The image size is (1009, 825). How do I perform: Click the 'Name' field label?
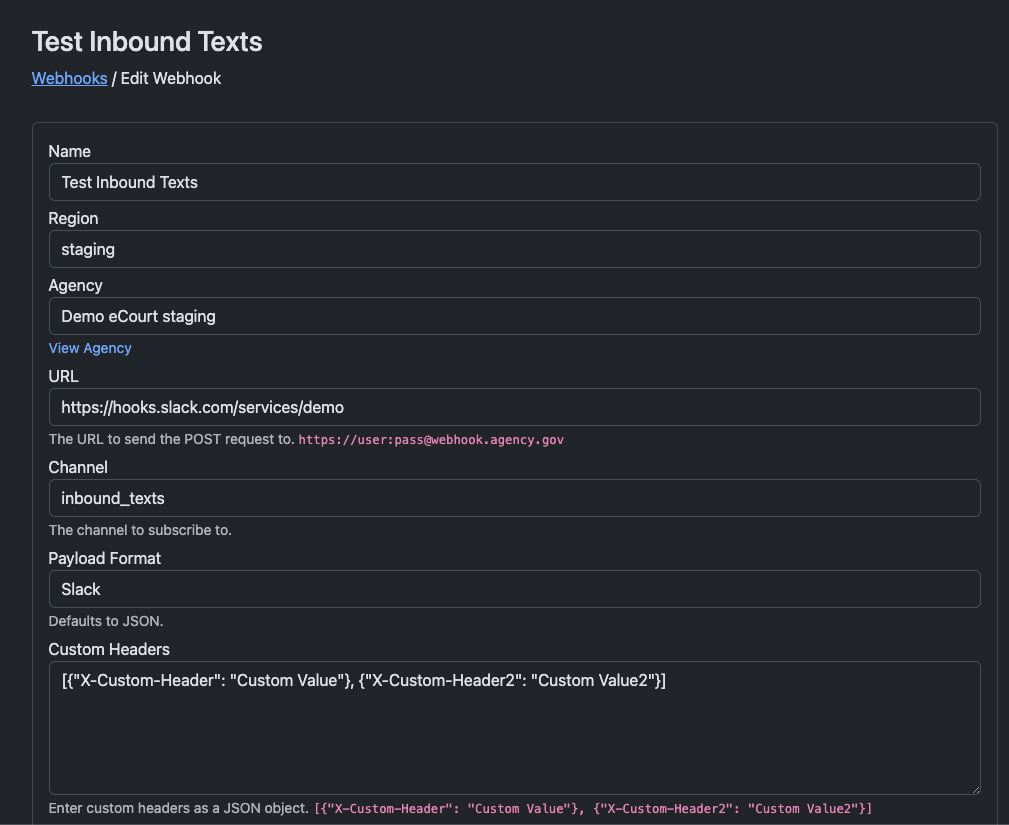click(69, 151)
